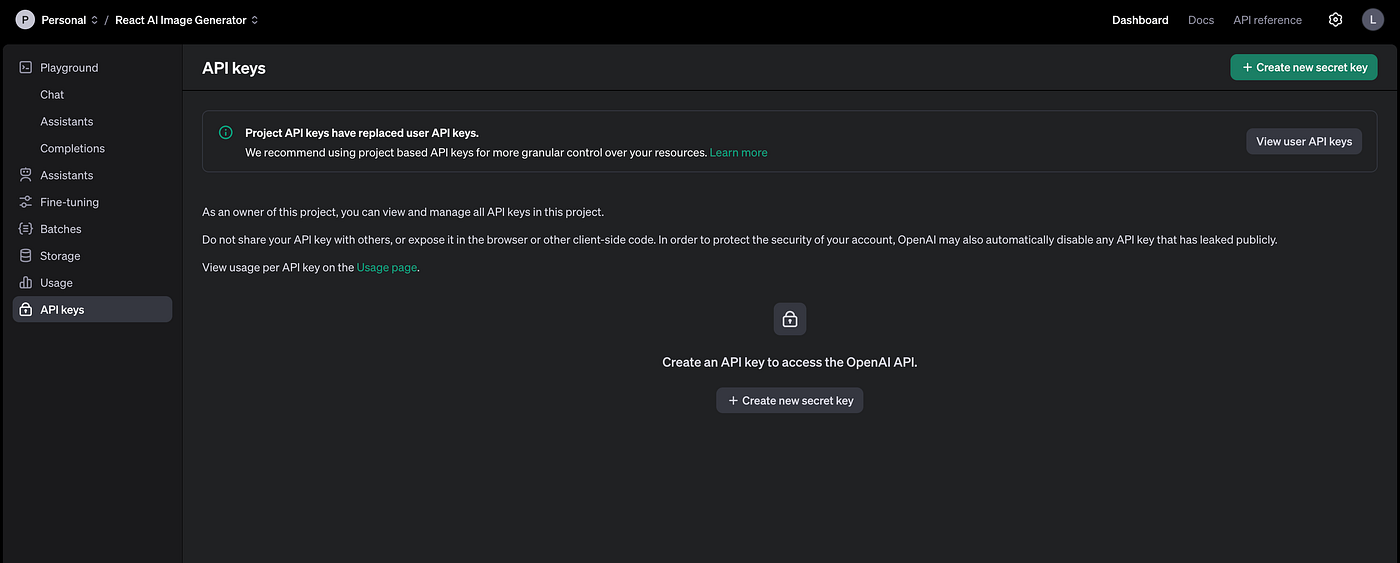Click the API keys page heading

pos(234,68)
